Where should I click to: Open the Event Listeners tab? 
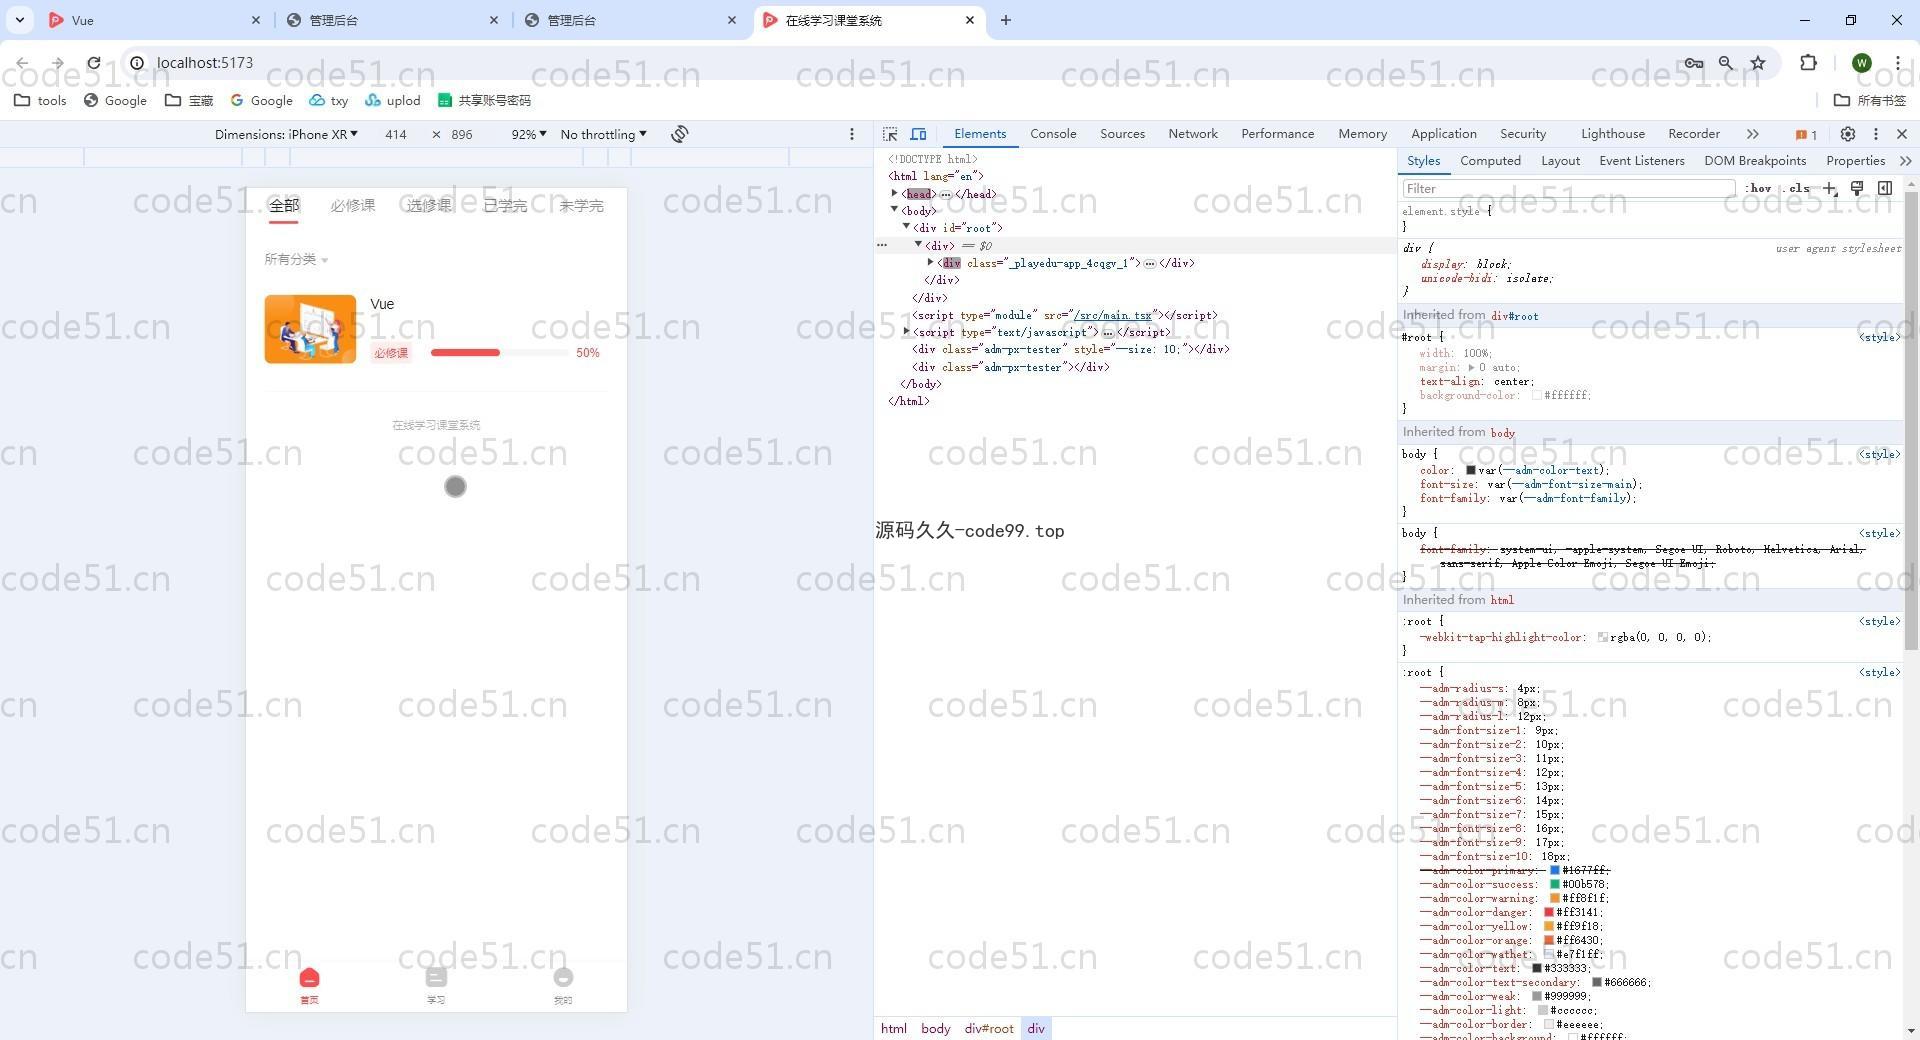(x=1641, y=161)
